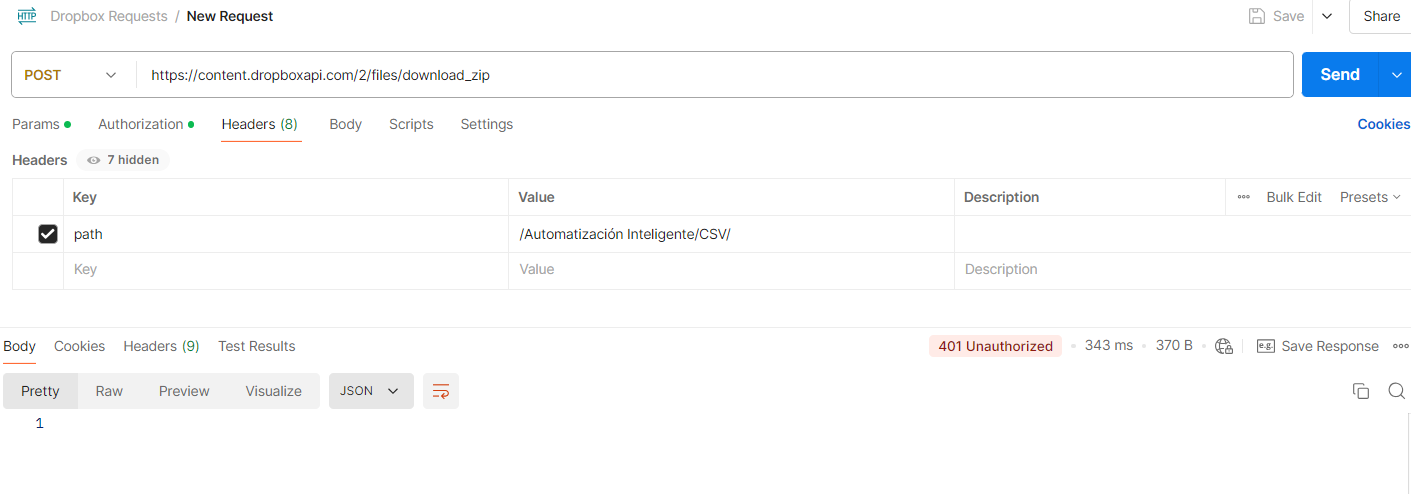Expand the Presets dropdown
The height and width of the screenshot is (494, 1411).
pos(1370,197)
